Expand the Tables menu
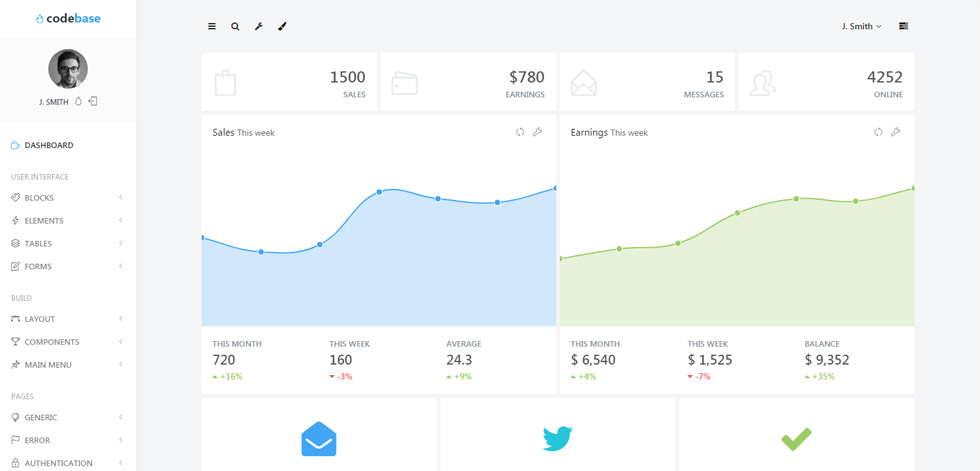The image size is (980, 471). tap(68, 244)
